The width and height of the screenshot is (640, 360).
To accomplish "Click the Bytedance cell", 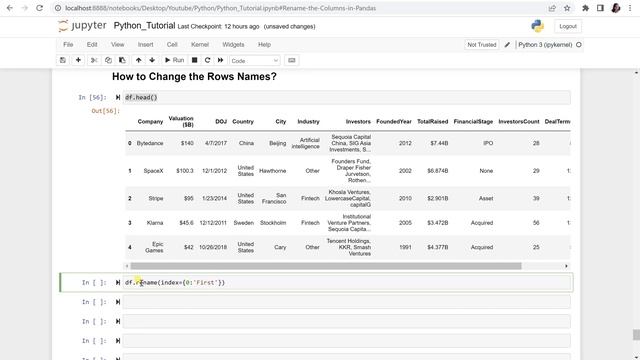I will coord(150,143).
